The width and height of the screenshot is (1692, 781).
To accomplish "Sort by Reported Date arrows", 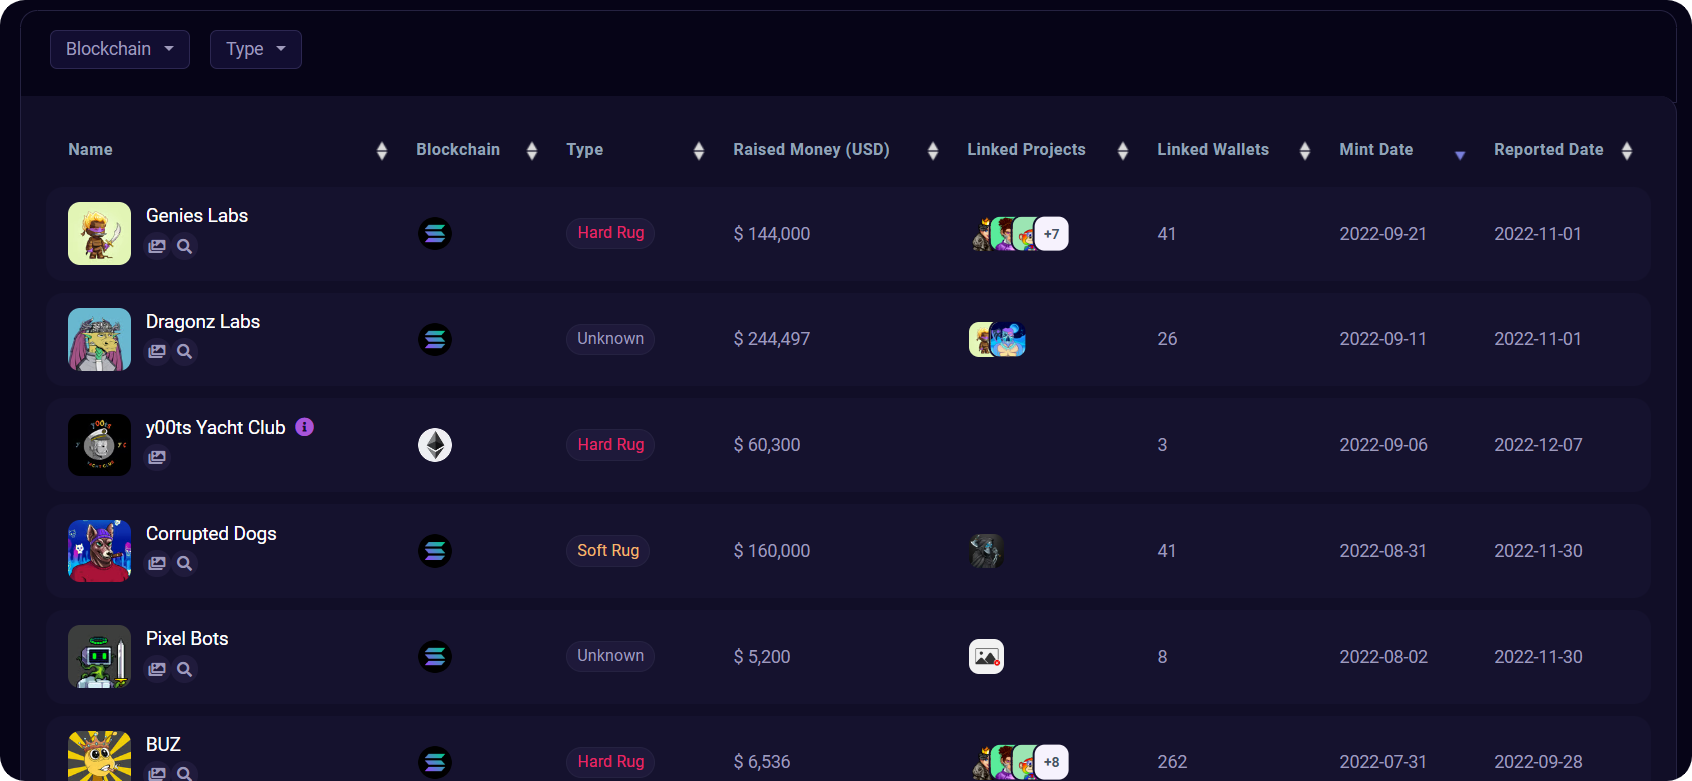I will click(1627, 151).
